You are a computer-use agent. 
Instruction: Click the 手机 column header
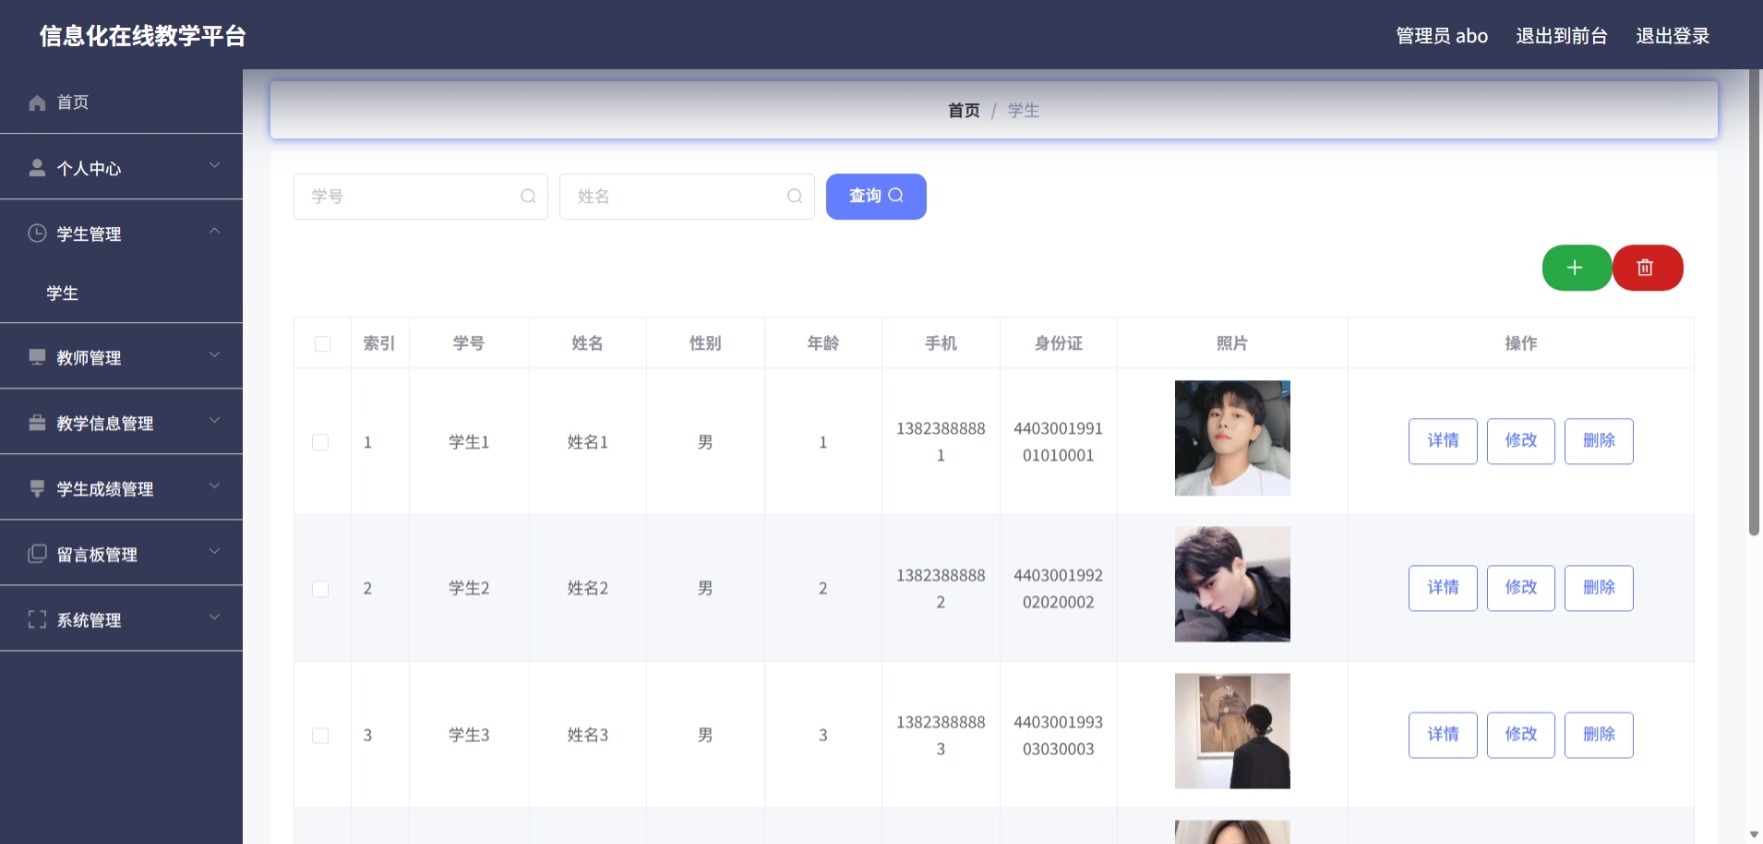click(x=940, y=343)
